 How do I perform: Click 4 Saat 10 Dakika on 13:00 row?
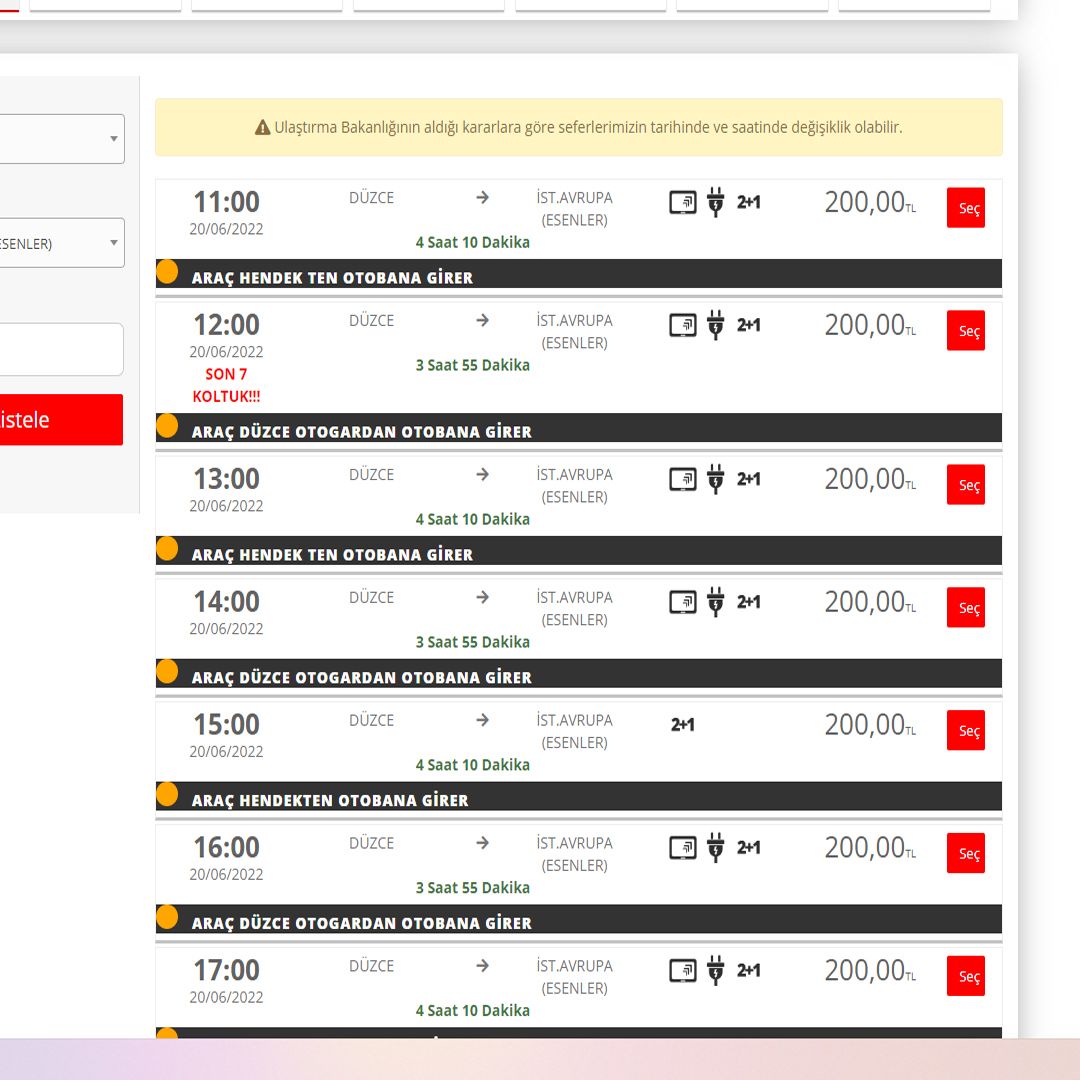472,519
